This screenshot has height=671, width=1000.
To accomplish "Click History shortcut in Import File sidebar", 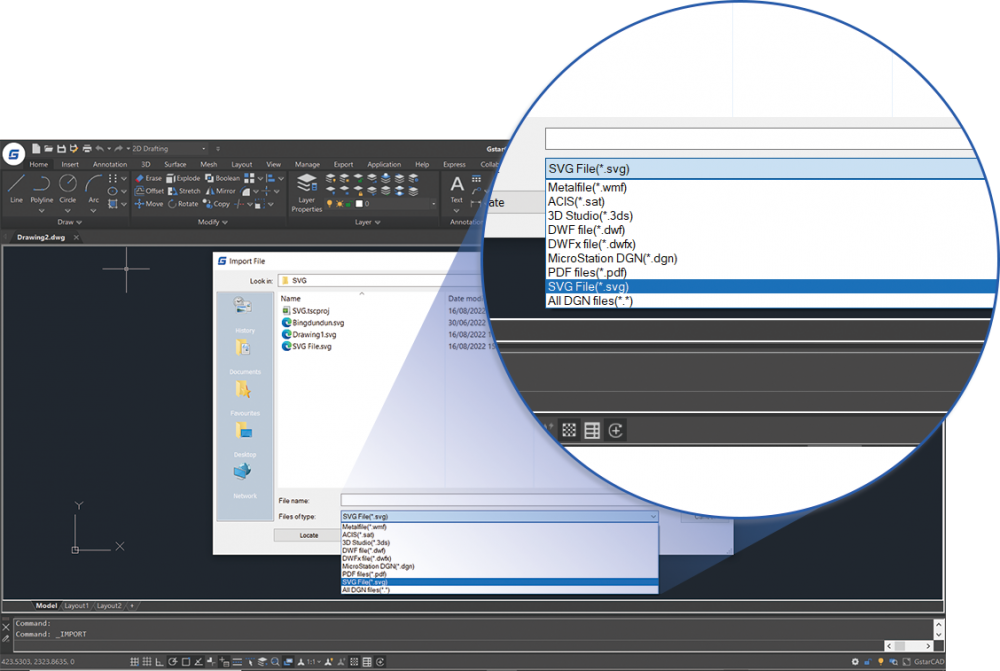I will tap(244, 316).
